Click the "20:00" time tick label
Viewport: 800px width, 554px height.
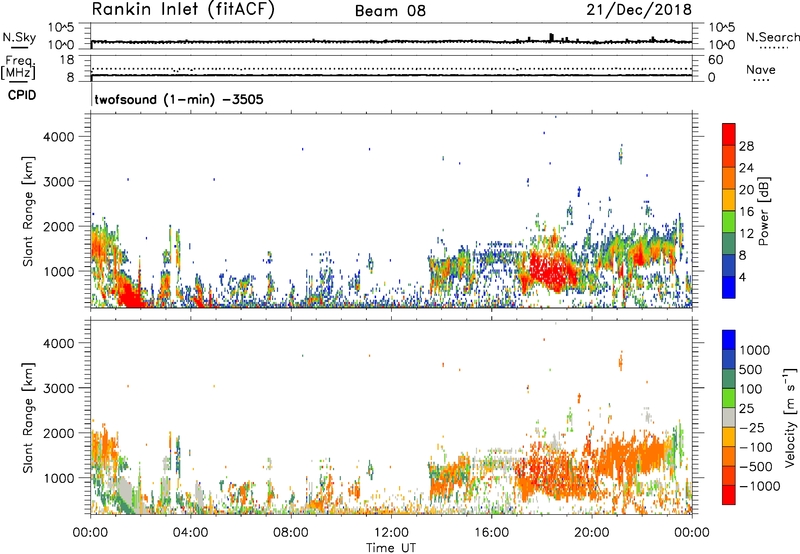click(592, 533)
